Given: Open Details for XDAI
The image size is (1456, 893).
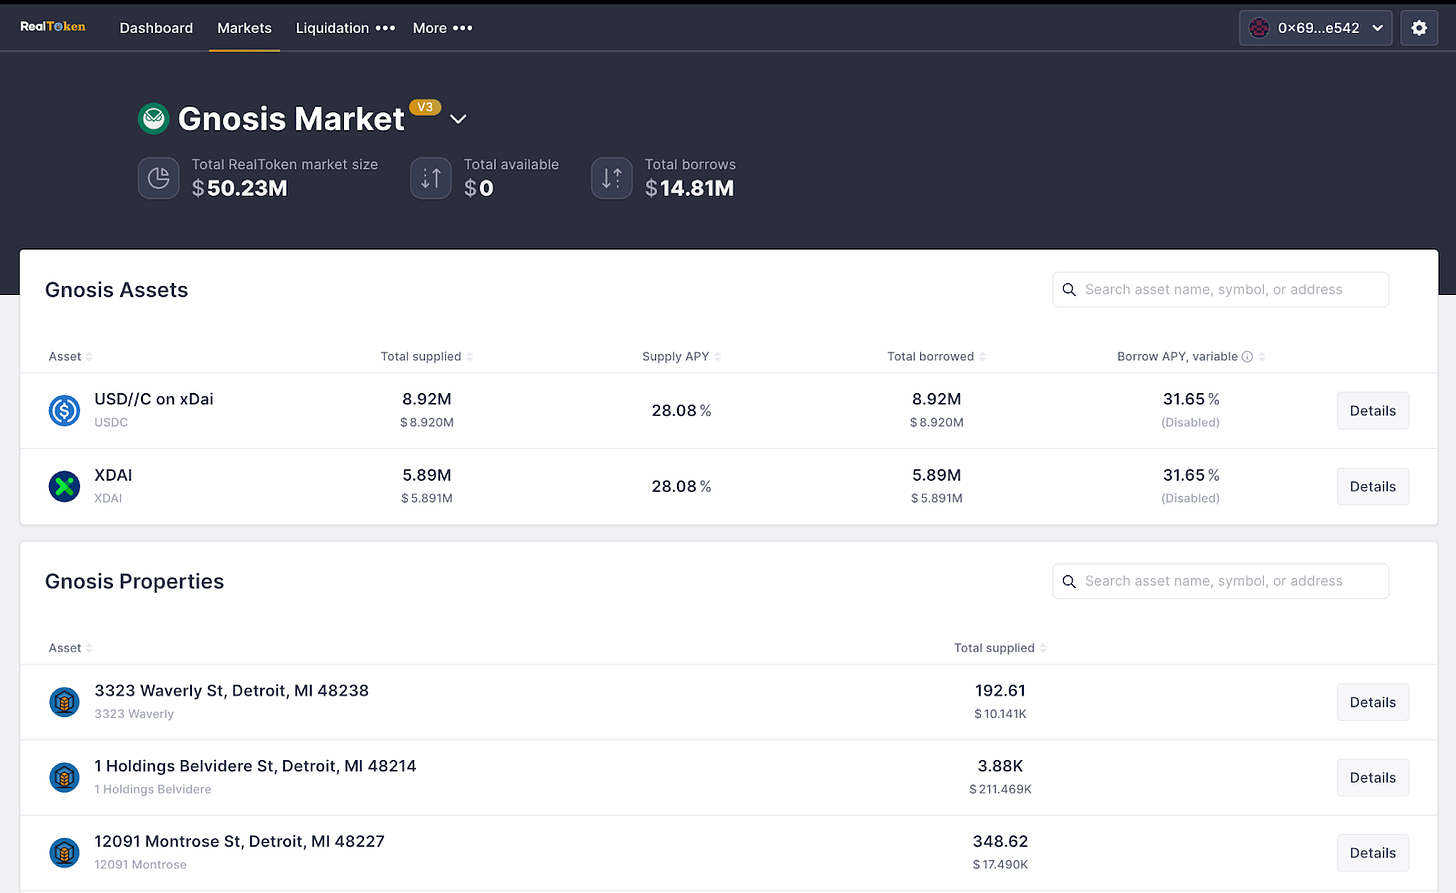Looking at the screenshot, I should click(1372, 487).
